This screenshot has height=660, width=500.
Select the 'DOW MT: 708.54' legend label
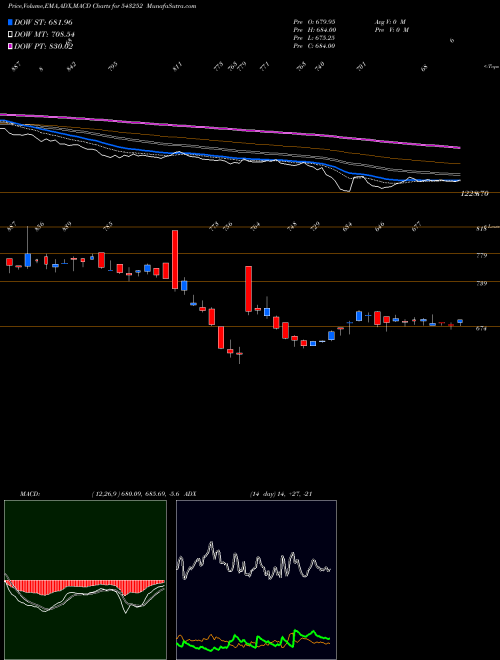click(45, 34)
